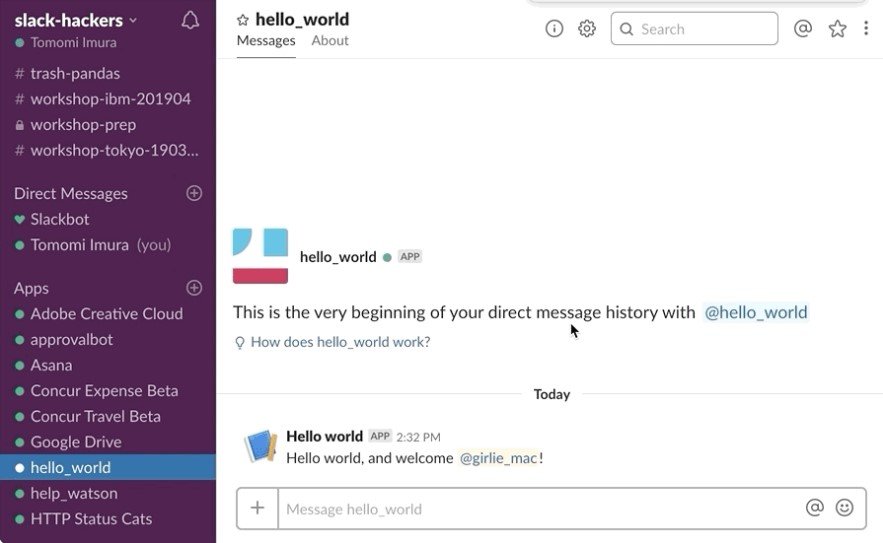Open How does hello_world work link

pos(340,342)
